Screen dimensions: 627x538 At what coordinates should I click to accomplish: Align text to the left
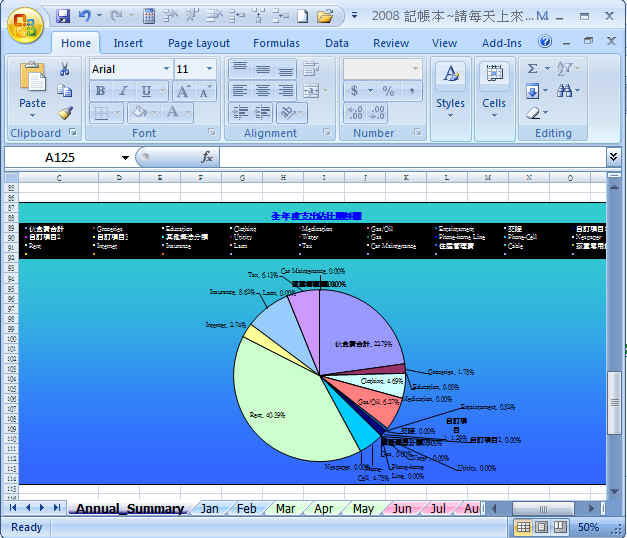[240, 91]
